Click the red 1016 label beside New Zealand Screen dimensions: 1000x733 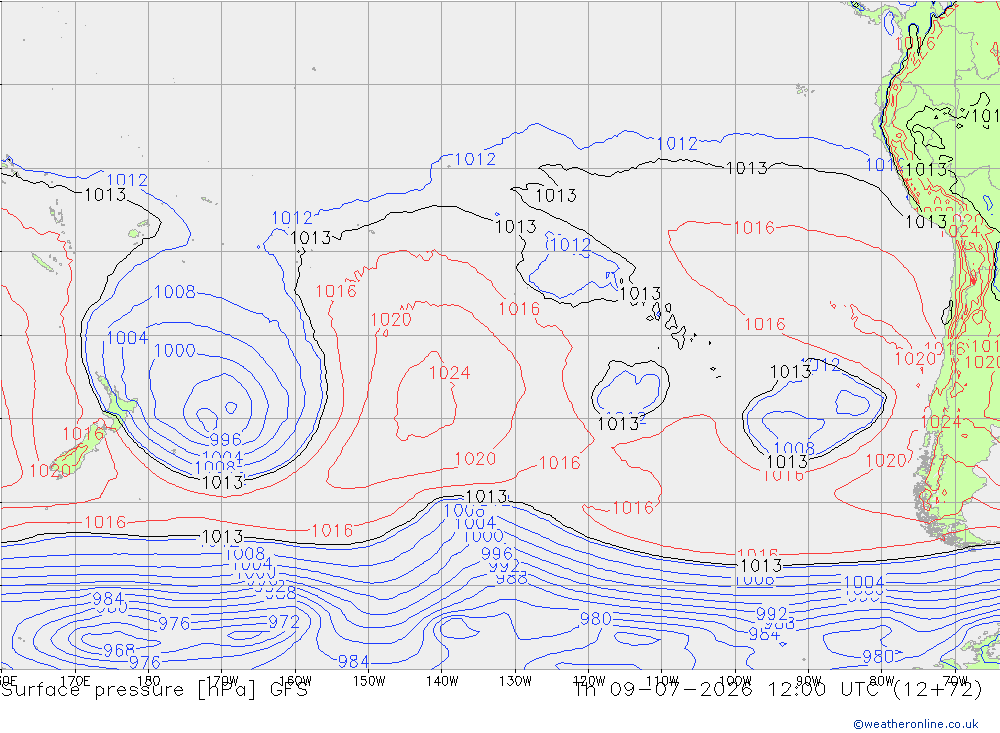click(x=83, y=434)
